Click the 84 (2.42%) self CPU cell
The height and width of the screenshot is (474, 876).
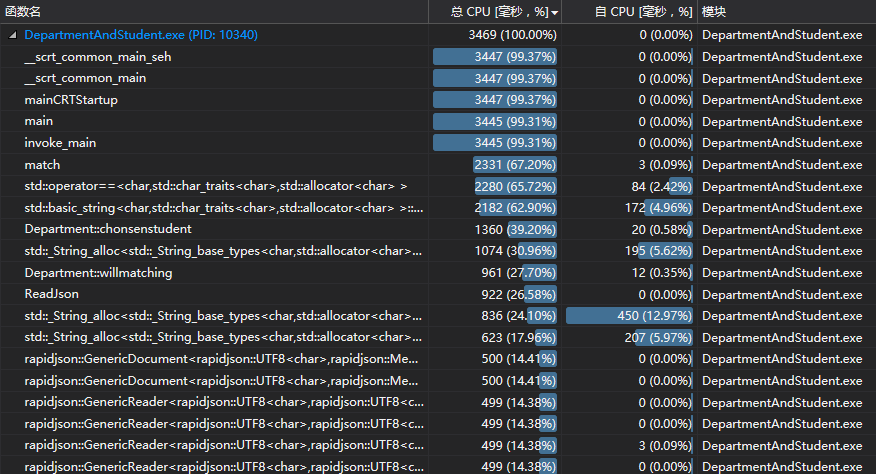(x=630, y=186)
